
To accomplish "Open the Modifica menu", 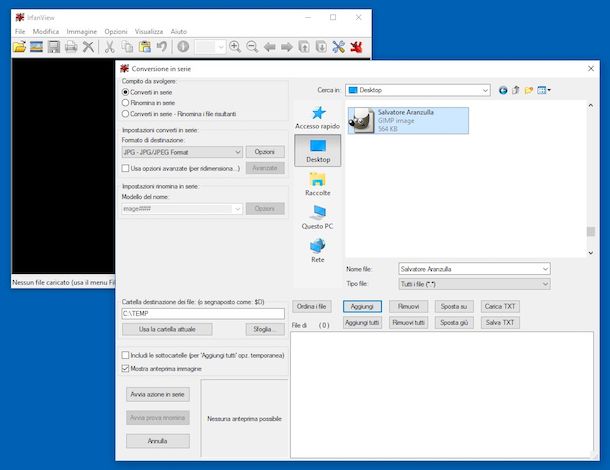I will 46,32.
